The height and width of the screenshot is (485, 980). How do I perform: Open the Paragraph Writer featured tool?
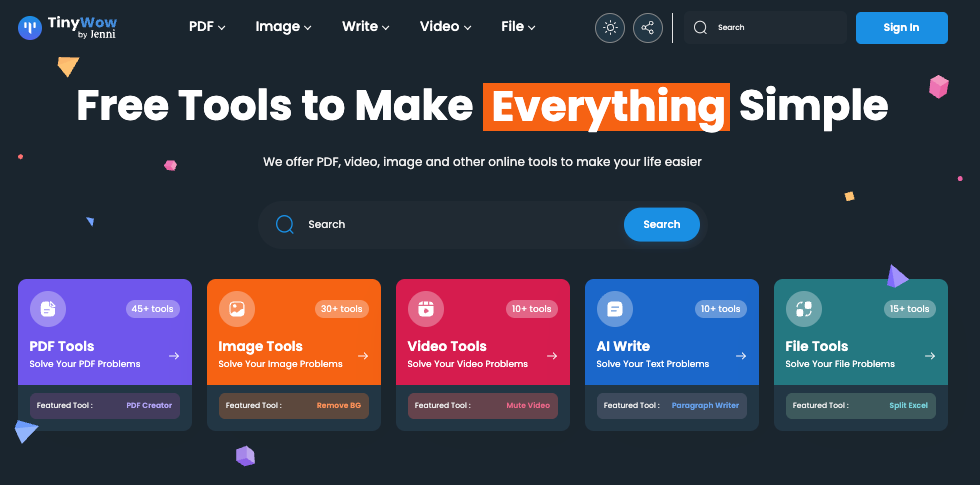coord(706,406)
